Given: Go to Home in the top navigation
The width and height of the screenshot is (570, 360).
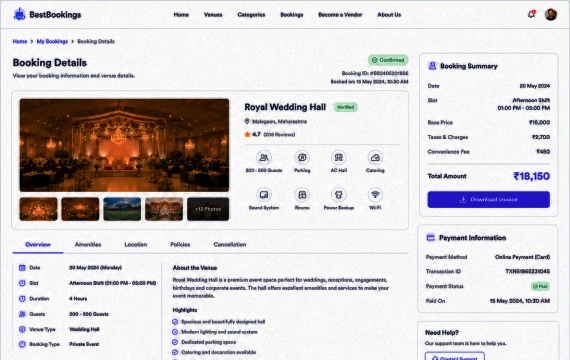Looking at the screenshot, I should click(181, 15).
